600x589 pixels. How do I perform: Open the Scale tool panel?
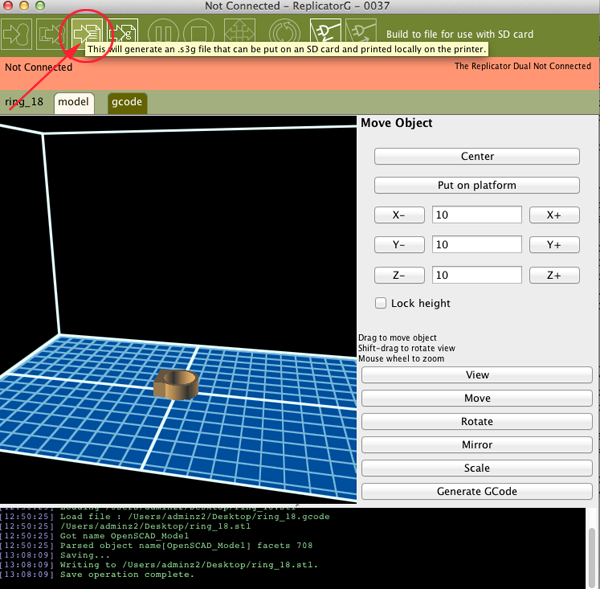(477, 468)
